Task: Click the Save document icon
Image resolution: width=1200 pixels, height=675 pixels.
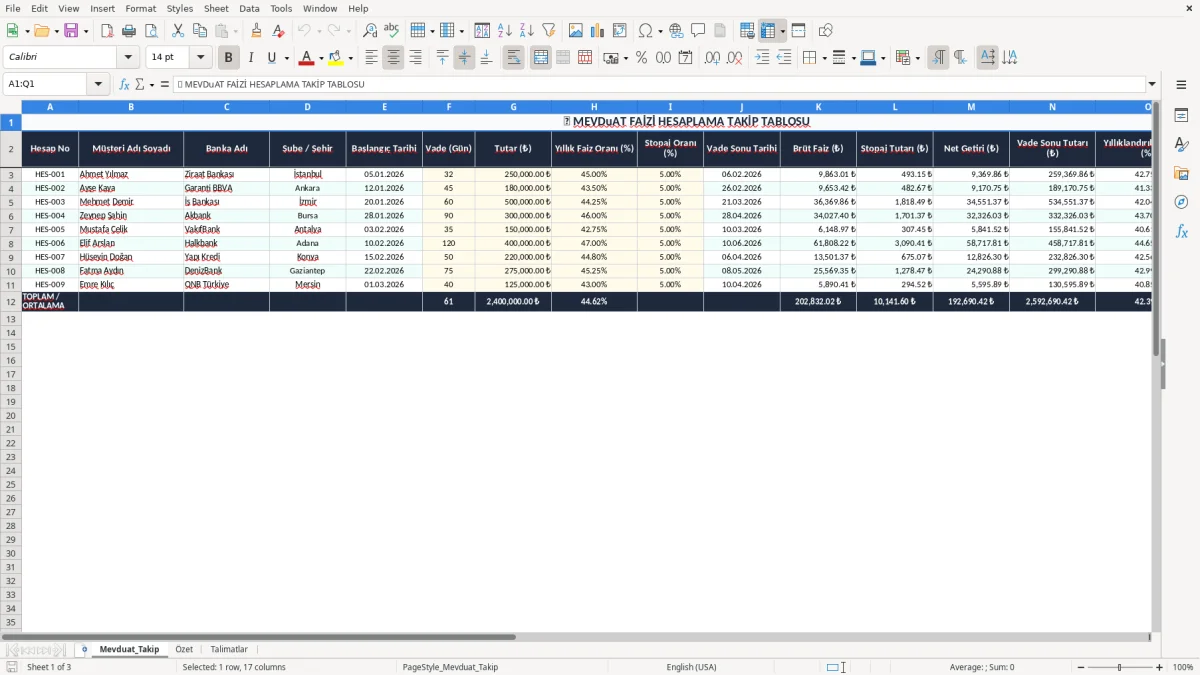Action: [71, 31]
